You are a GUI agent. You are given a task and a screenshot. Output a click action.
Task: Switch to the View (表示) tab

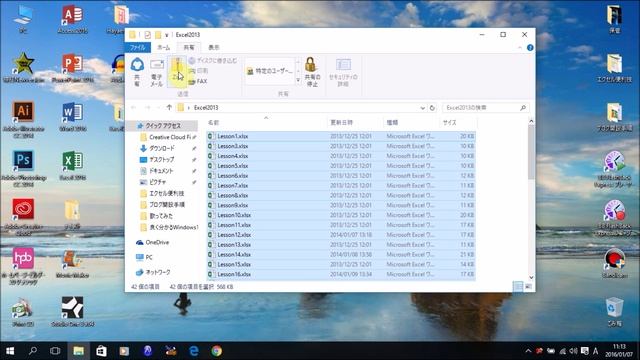pos(214,47)
